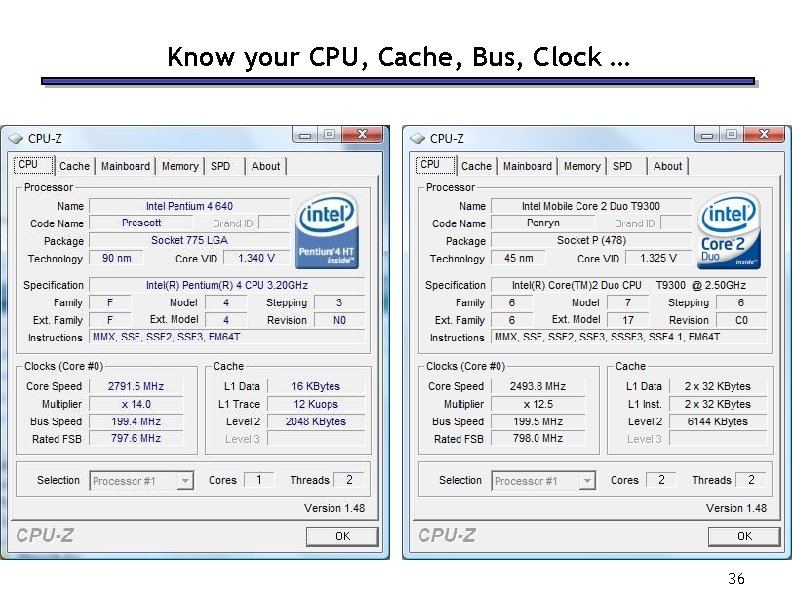Close the right CPU-Z window
The image size is (792, 612).
(x=764, y=135)
